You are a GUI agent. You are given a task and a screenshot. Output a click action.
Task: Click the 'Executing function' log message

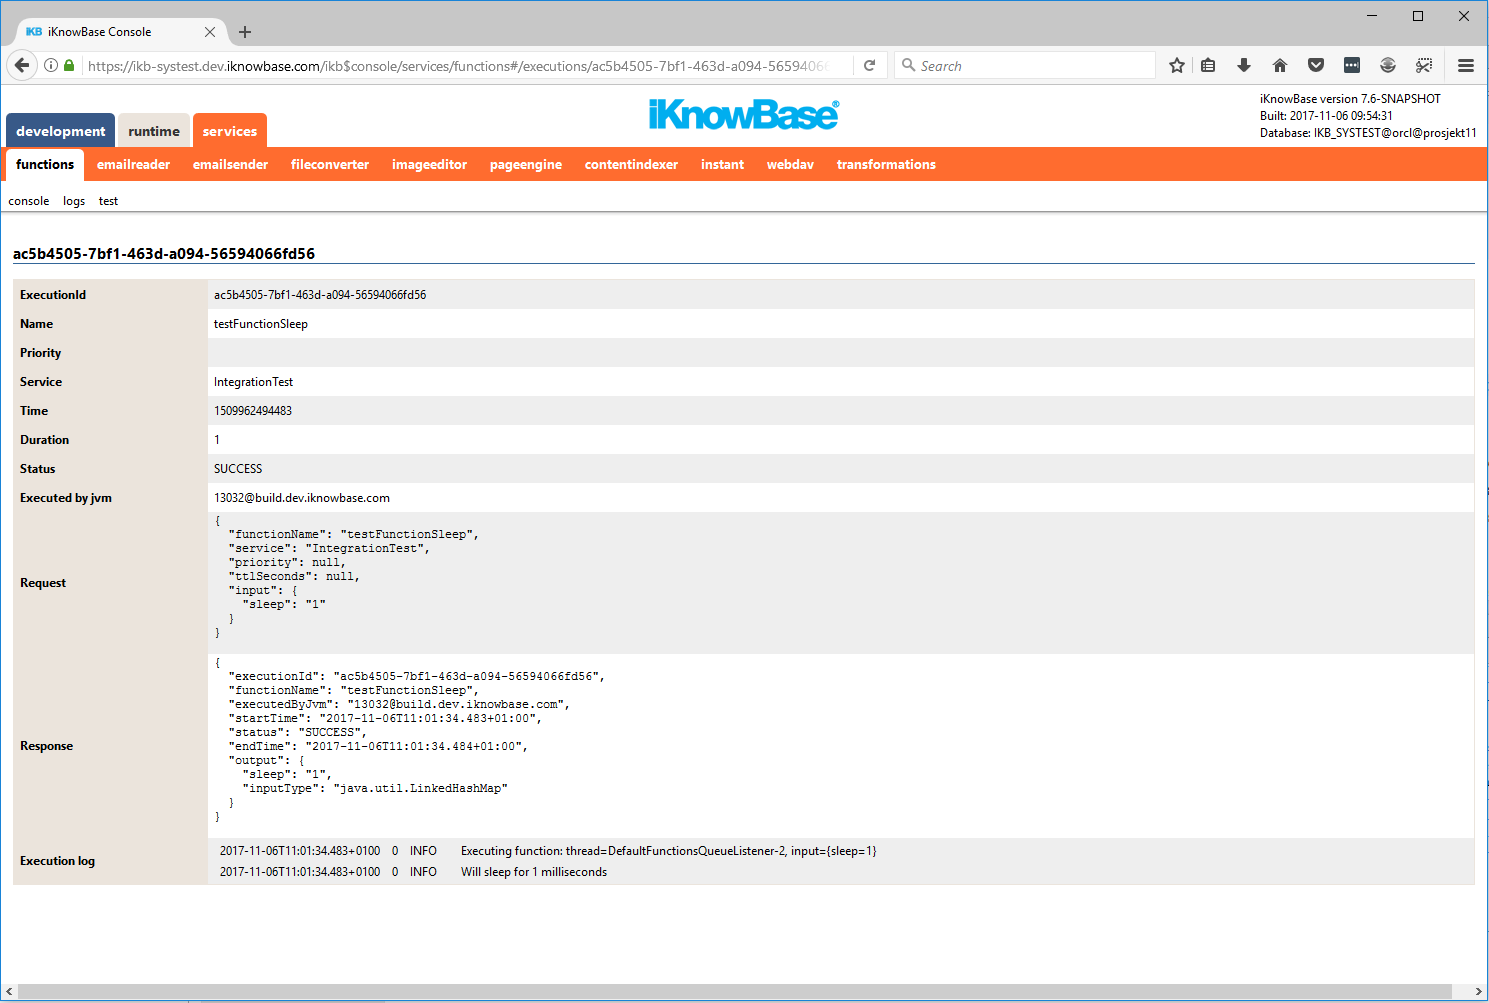(x=668, y=851)
